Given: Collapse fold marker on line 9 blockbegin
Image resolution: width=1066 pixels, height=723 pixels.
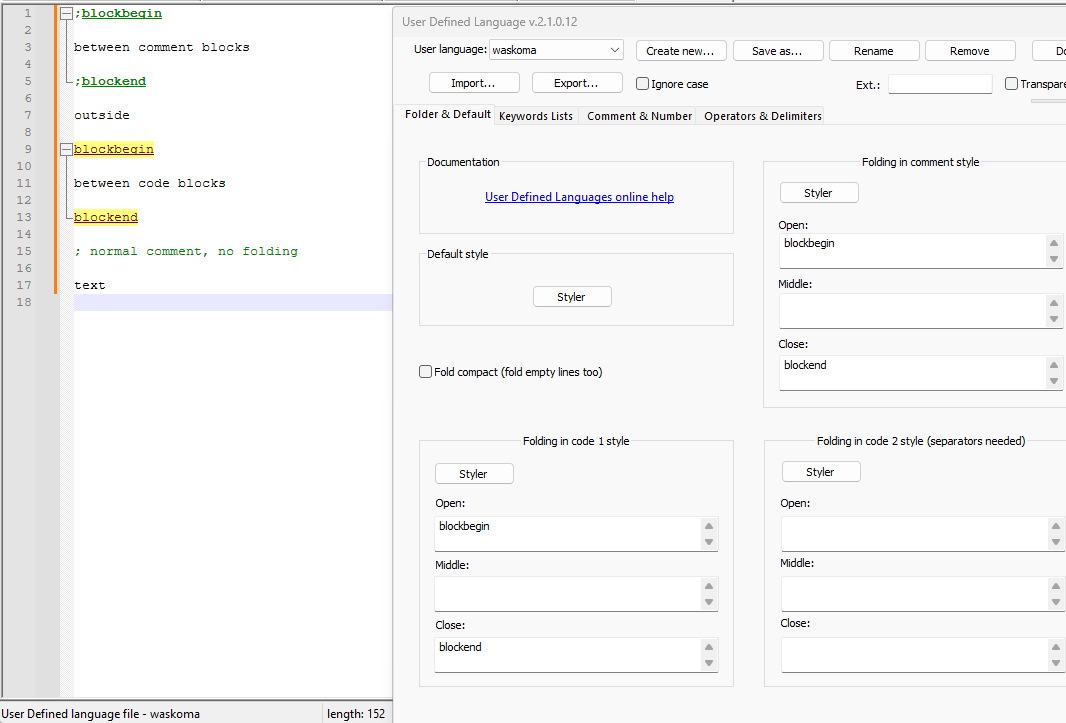Looking at the screenshot, I should [66, 150].
